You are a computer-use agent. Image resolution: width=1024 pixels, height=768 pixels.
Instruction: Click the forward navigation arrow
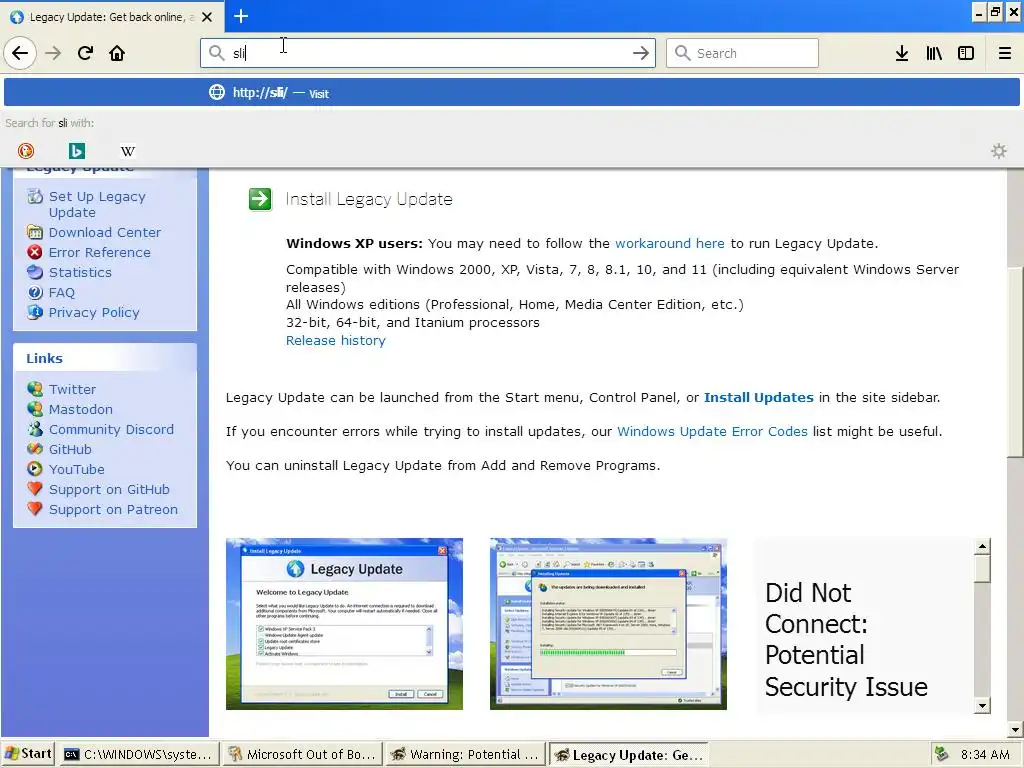53,53
